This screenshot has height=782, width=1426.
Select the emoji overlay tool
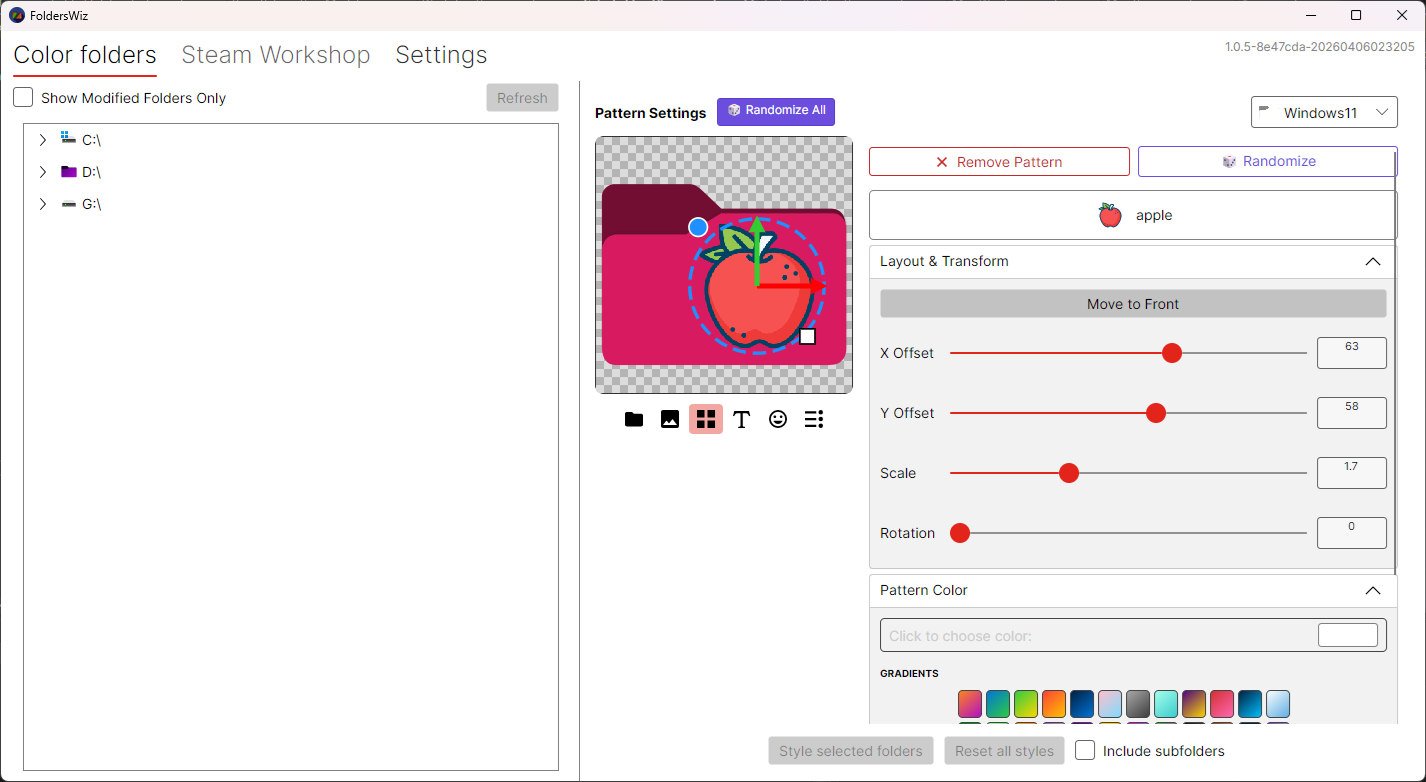[x=777, y=419]
